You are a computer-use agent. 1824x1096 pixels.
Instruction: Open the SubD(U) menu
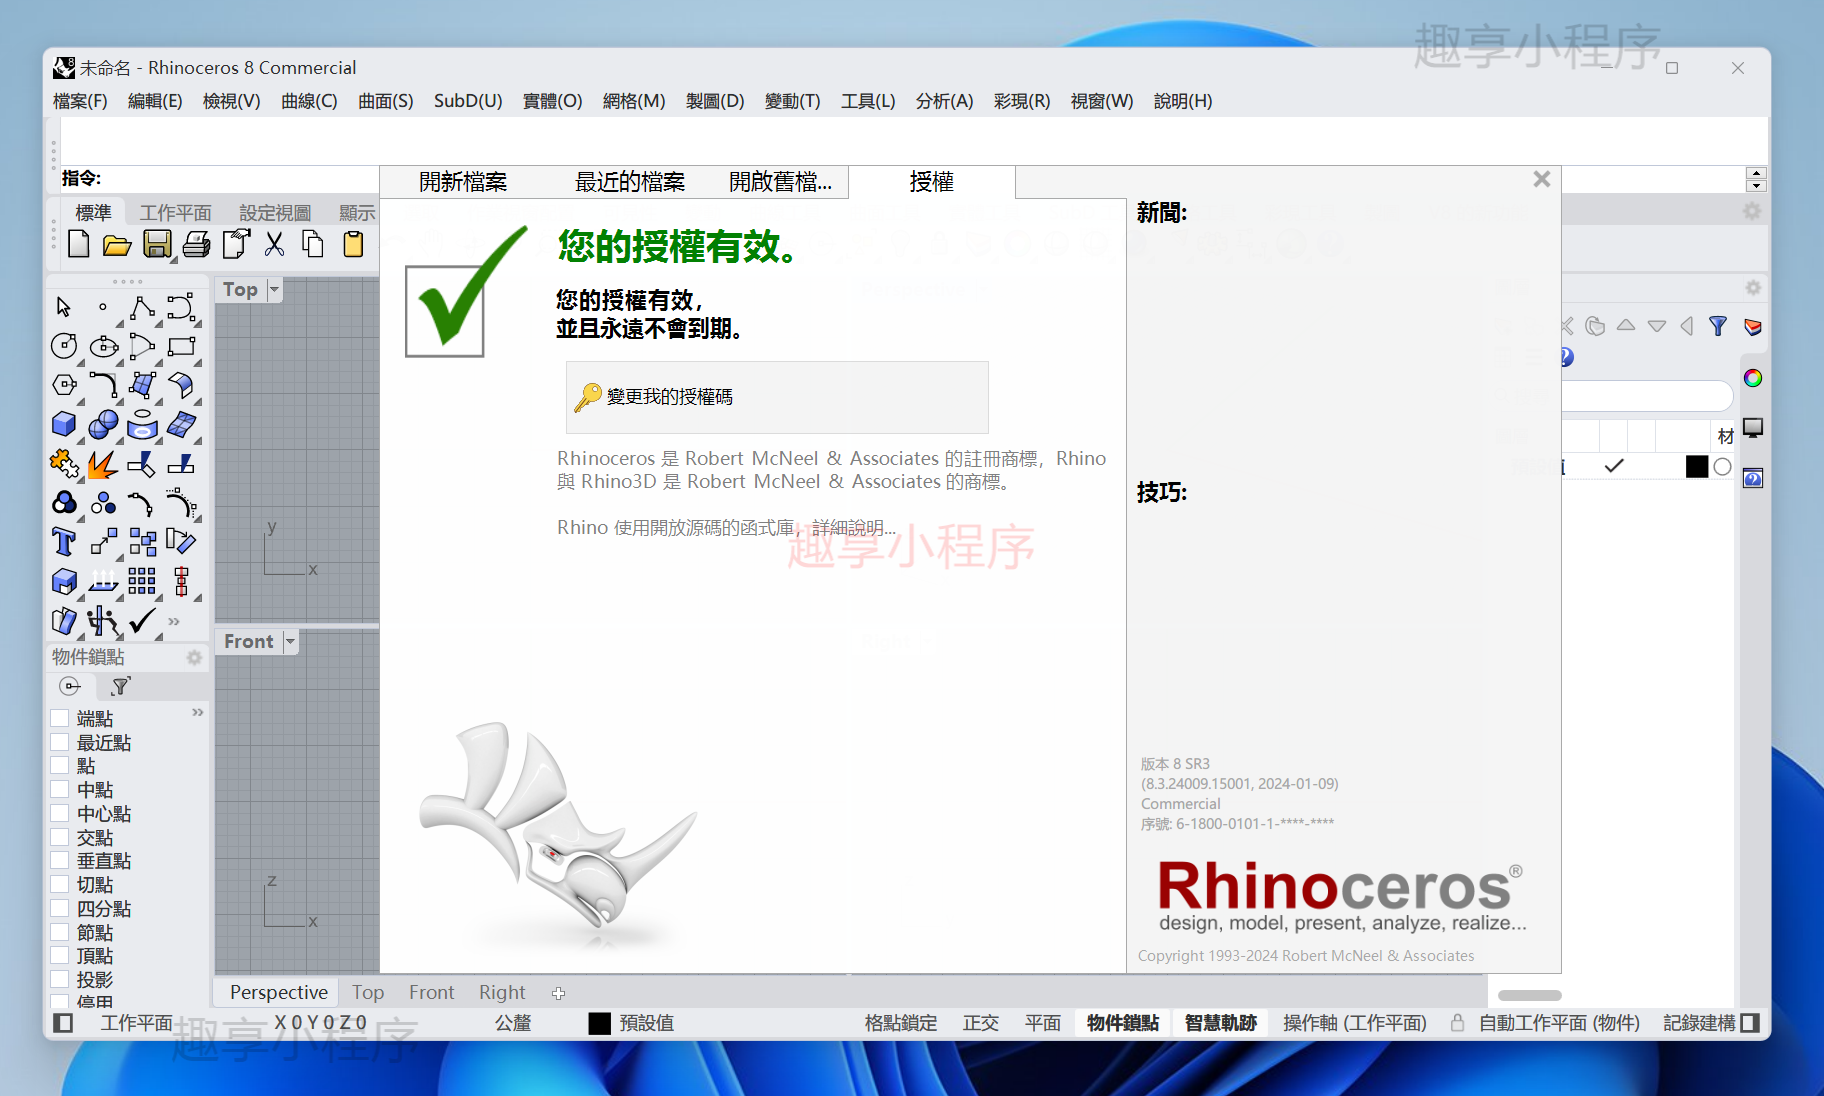(x=468, y=101)
